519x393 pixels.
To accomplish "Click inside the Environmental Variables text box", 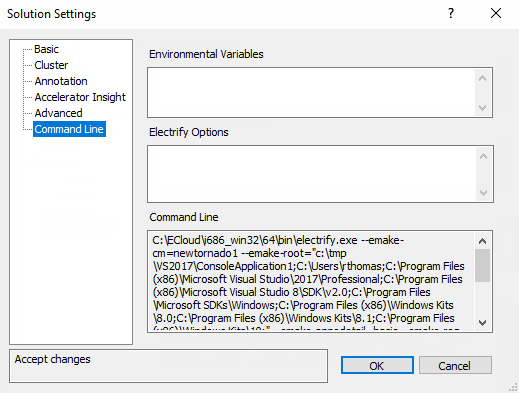I will (311, 92).
